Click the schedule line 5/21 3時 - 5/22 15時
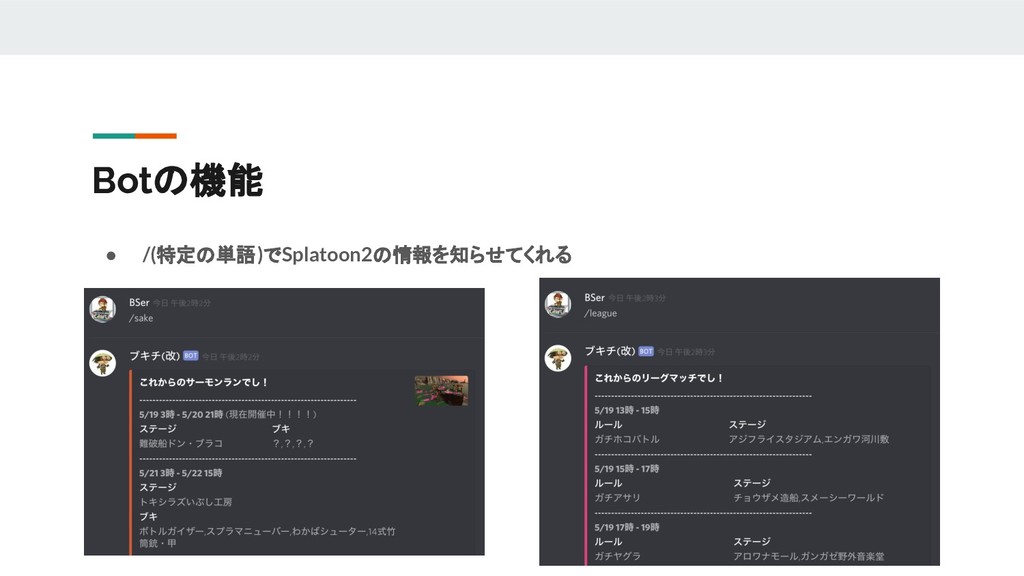Screen dimensions: 1024x576 point(180,473)
